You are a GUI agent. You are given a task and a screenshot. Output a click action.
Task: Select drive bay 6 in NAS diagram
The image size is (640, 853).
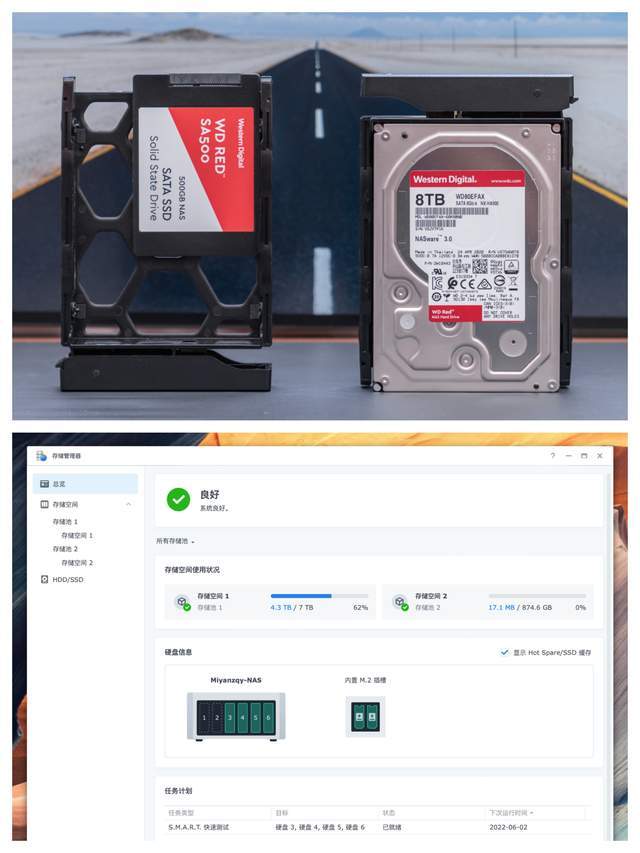268,718
